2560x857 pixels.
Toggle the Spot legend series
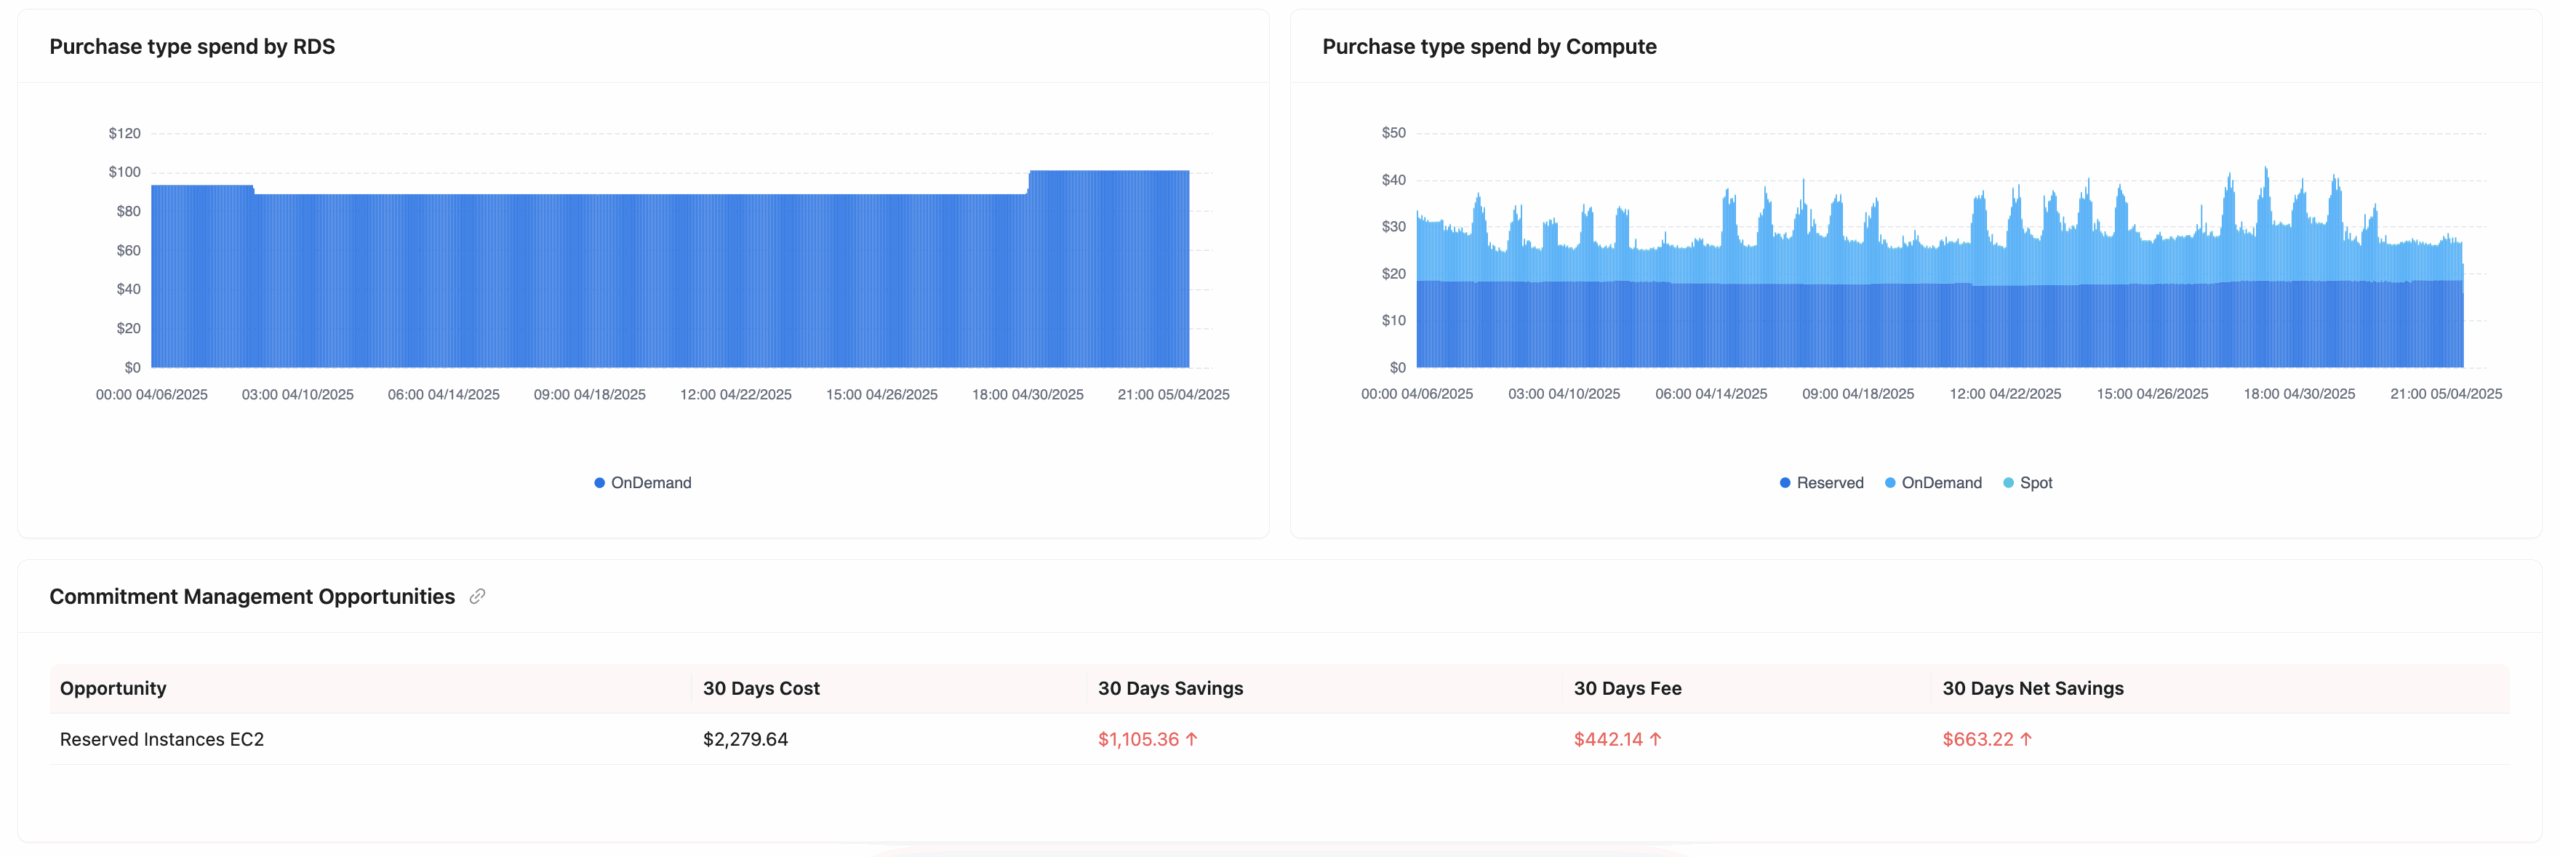(2027, 483)
